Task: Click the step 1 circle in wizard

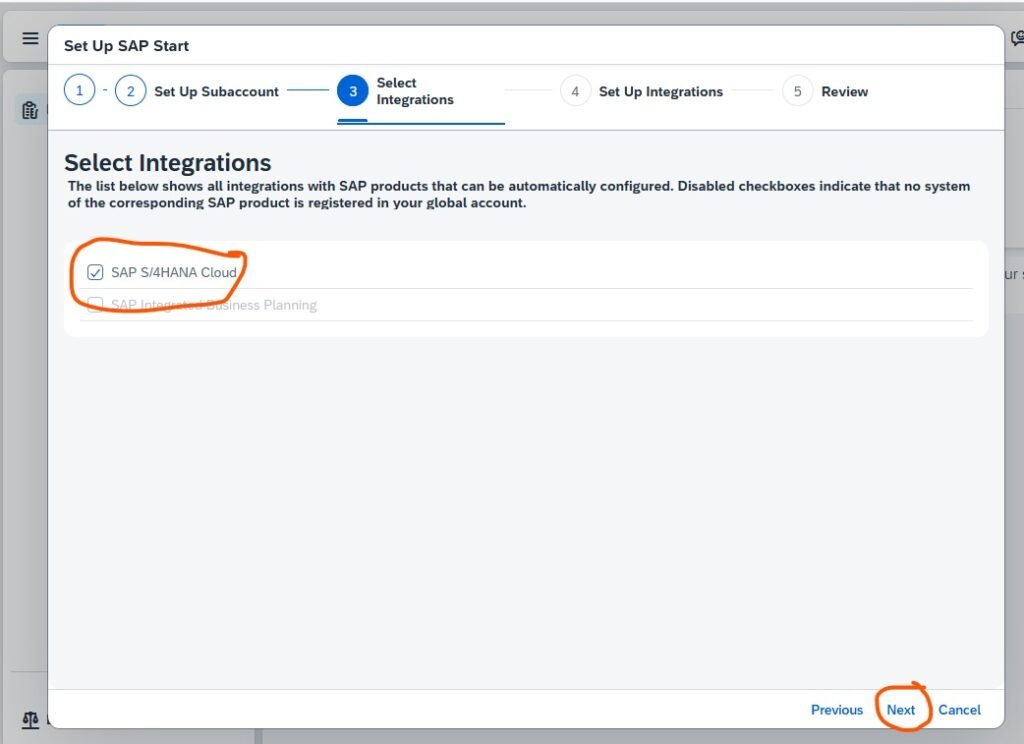Action: [80, 91]
